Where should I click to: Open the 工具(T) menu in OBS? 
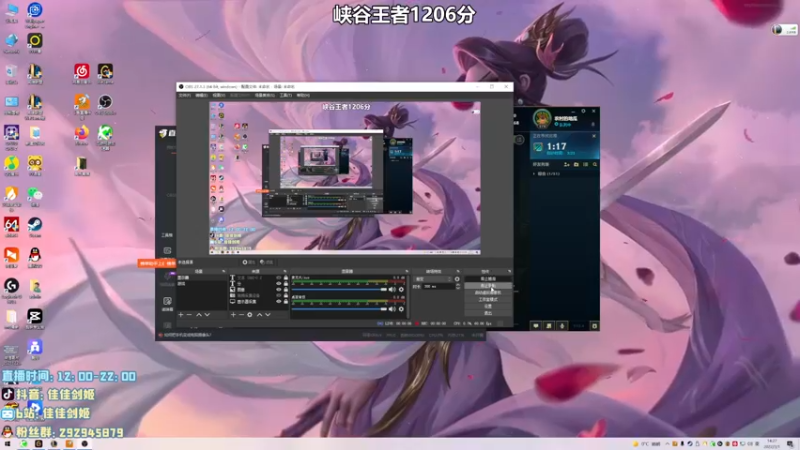tap(286, 95)
